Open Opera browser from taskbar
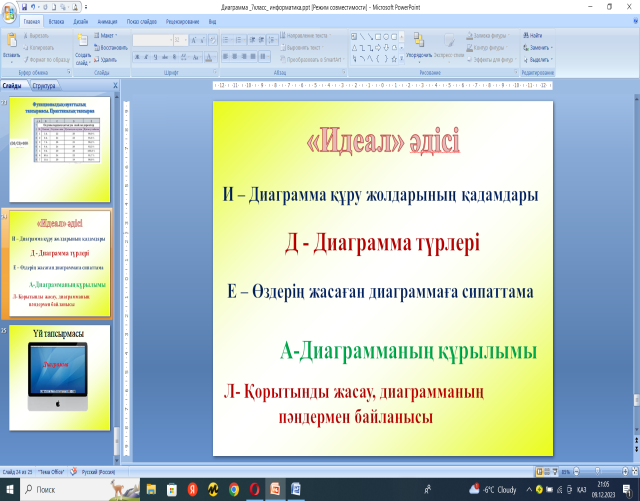 (x=255, y=489)
